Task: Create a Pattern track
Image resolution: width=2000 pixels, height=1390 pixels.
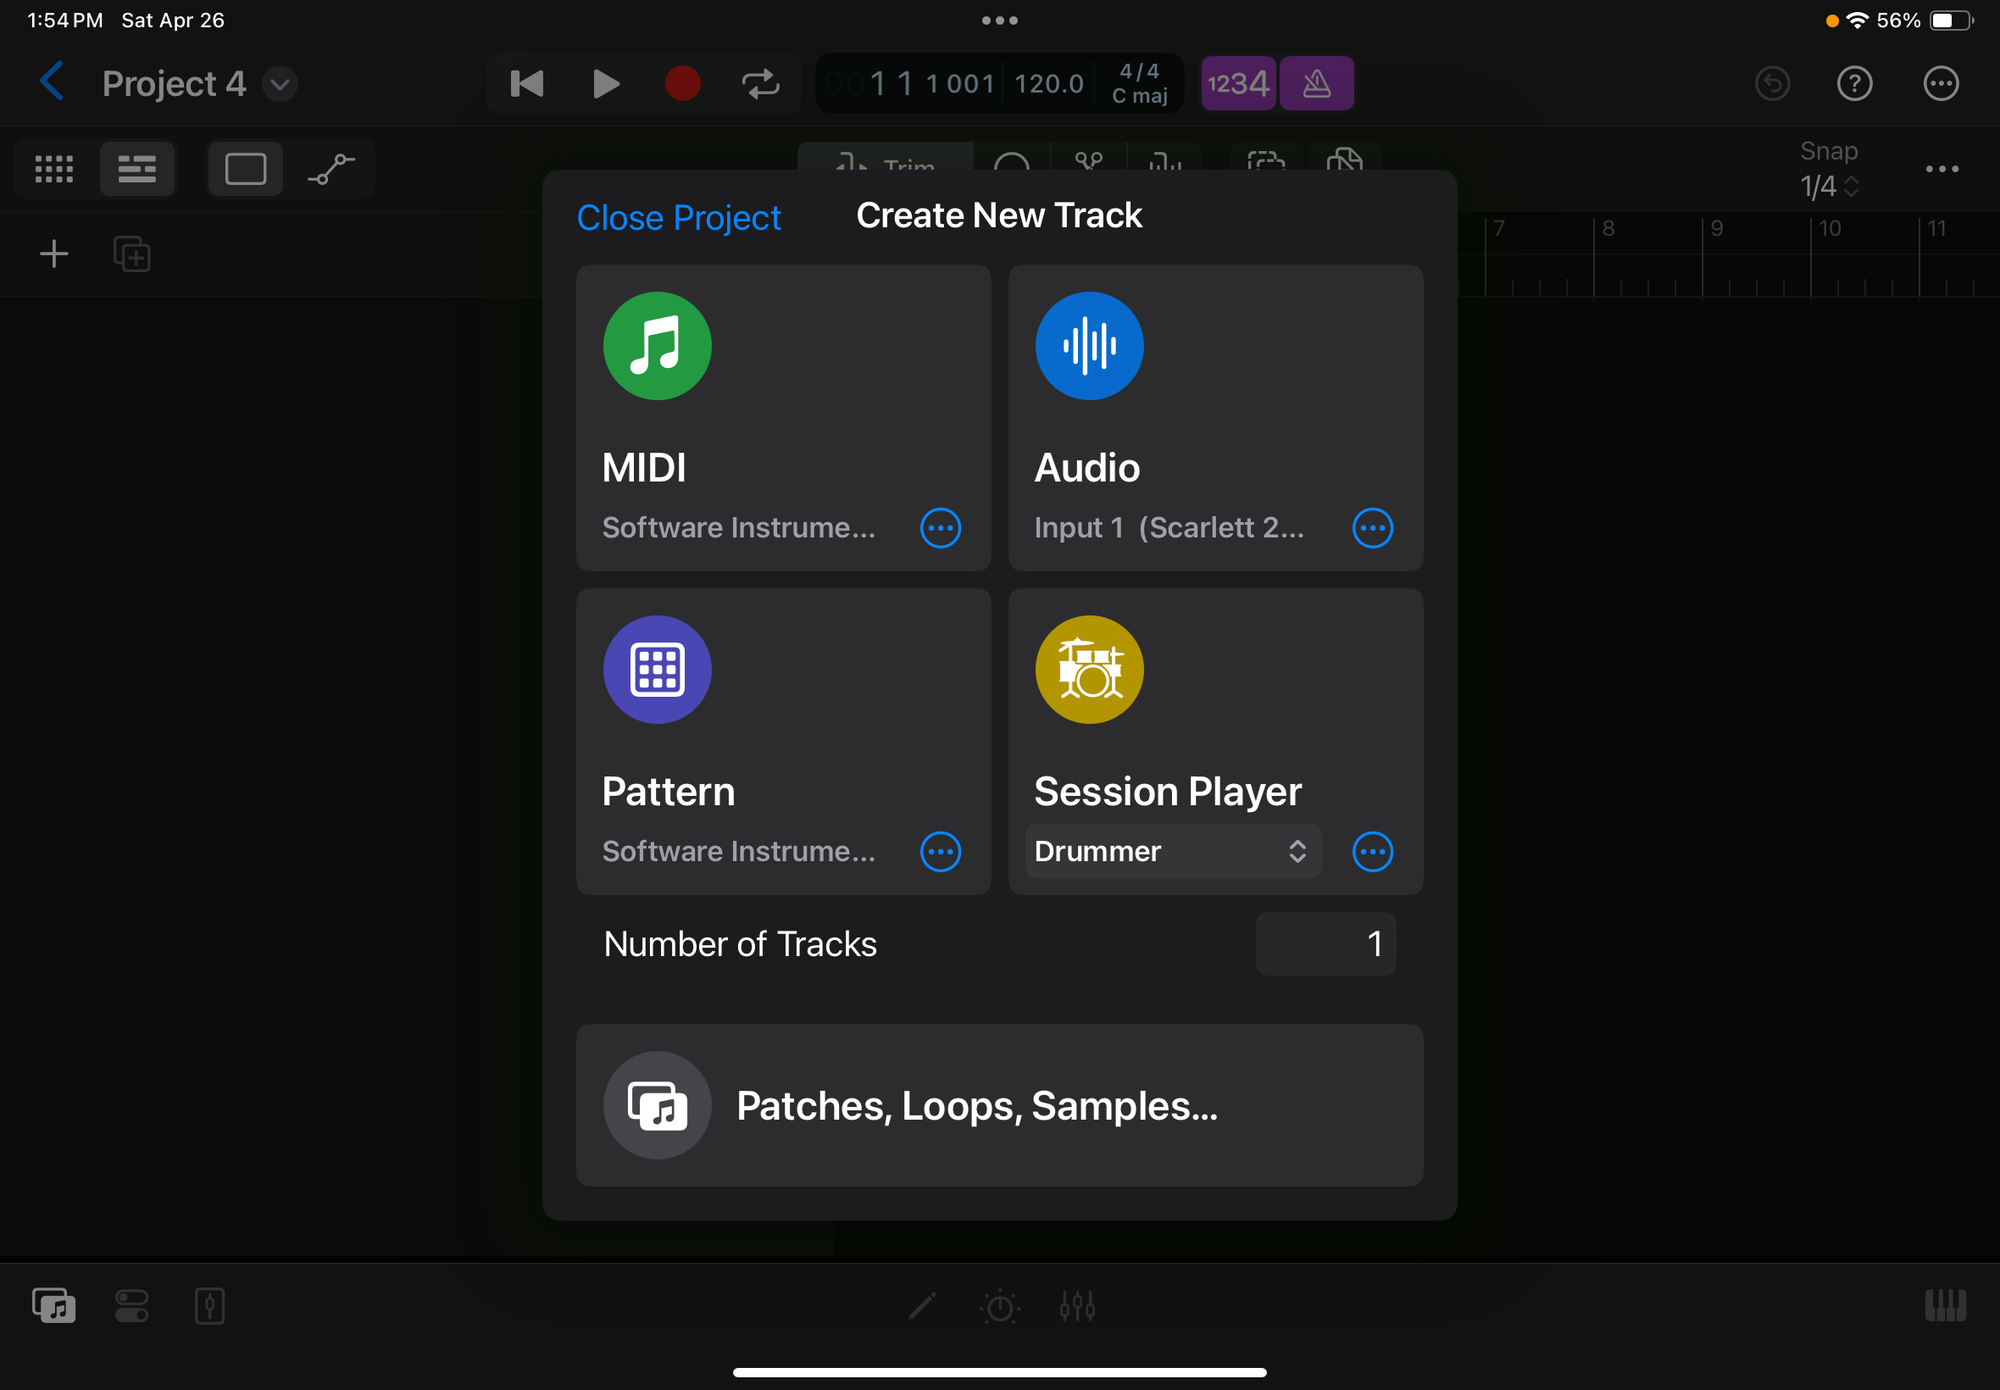Action: [784, 741]
